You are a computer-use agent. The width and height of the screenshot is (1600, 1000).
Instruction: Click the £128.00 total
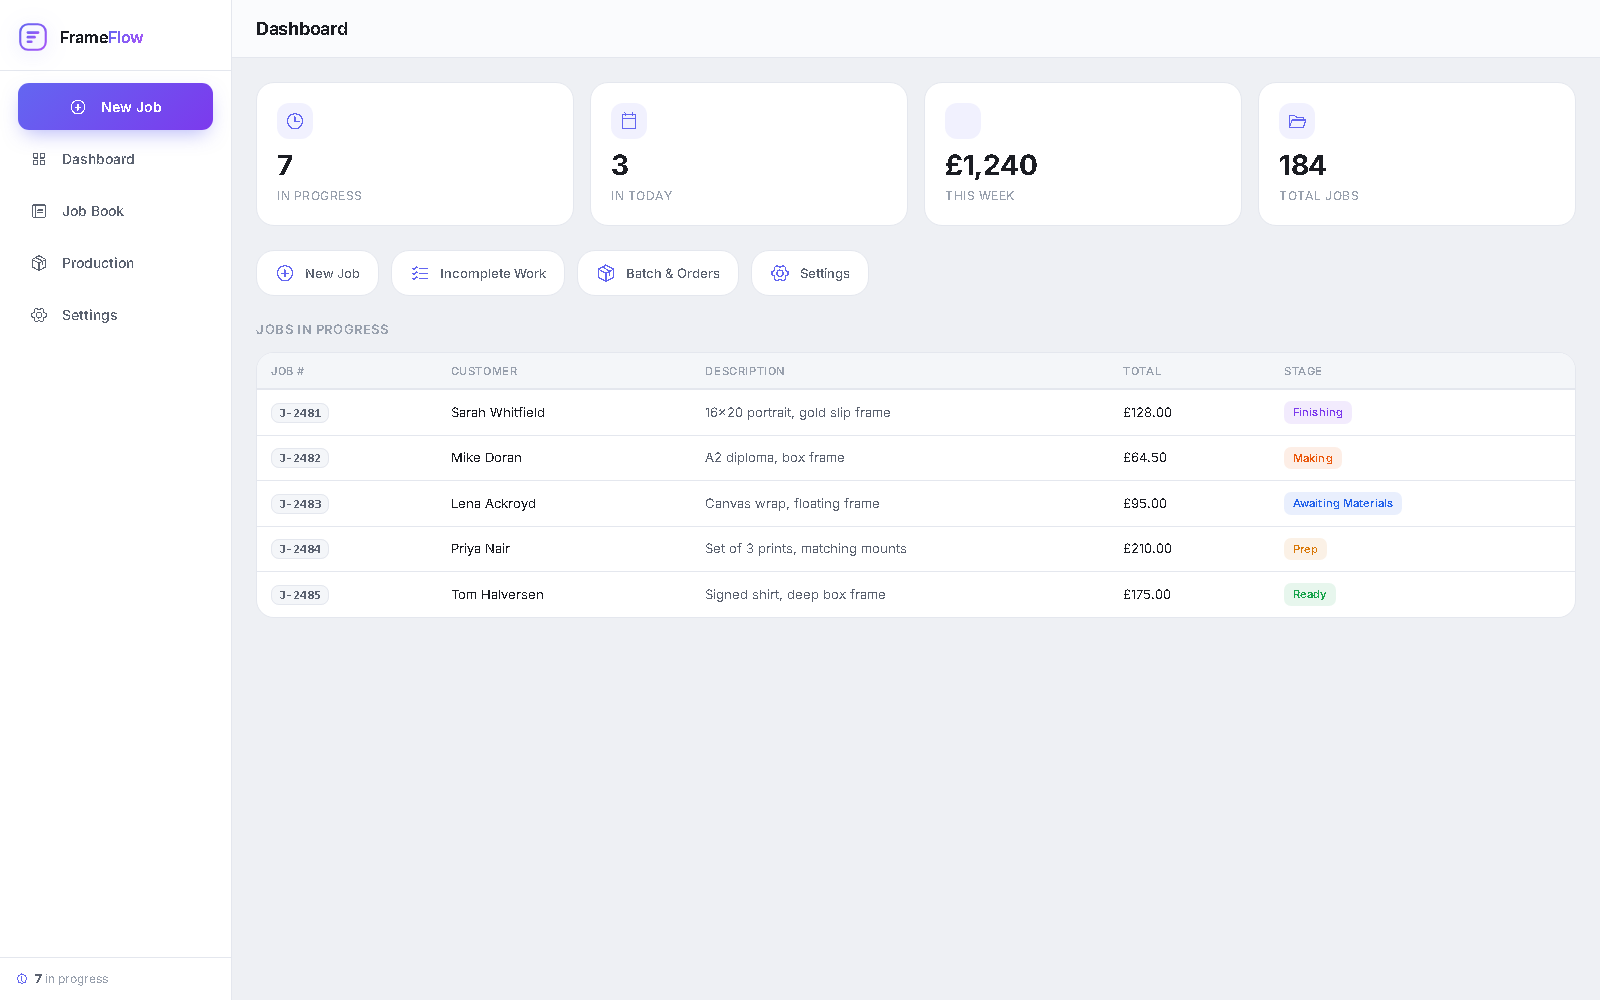(x=1147, y=412)
